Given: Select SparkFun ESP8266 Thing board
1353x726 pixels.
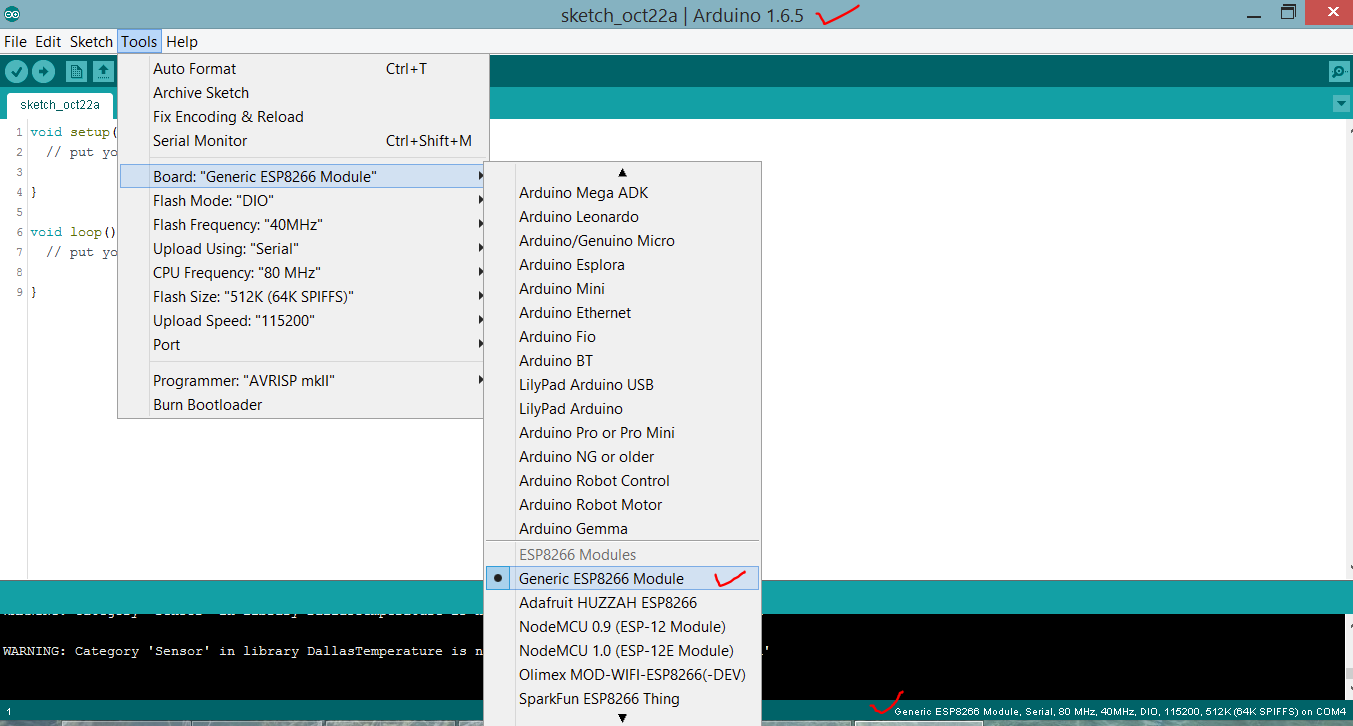Looking at the screenshot, I should pyautogui.click(x=623, y=699).
